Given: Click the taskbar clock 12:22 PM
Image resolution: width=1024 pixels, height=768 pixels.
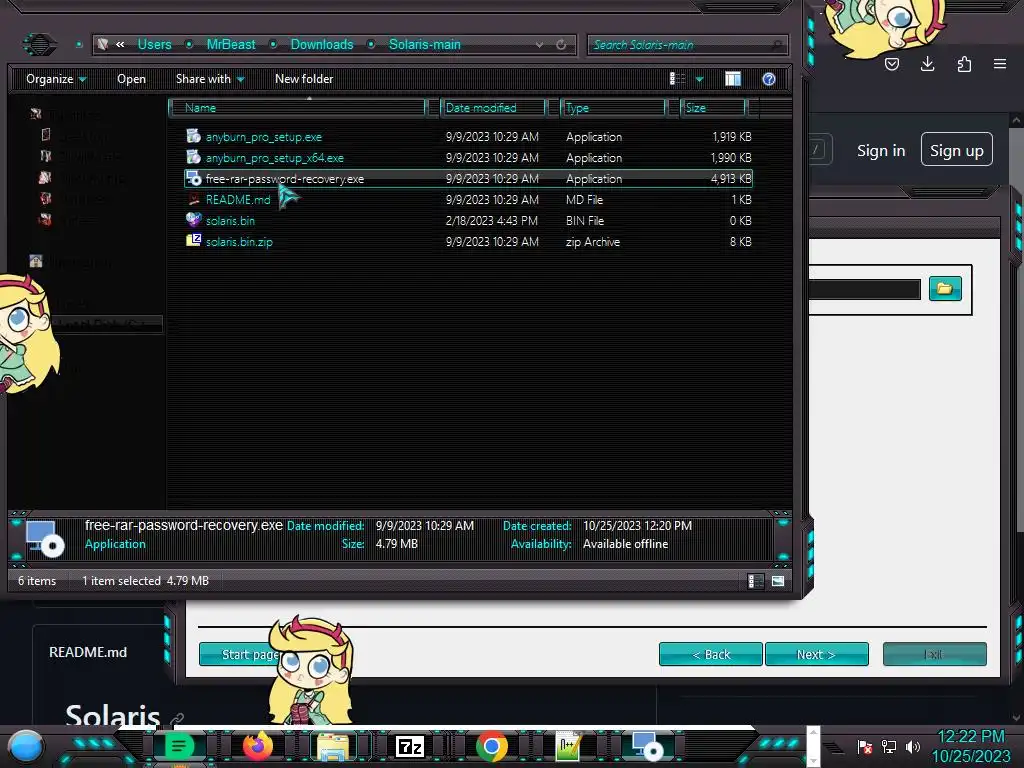Looking at the screenshot, I should 970,737.
